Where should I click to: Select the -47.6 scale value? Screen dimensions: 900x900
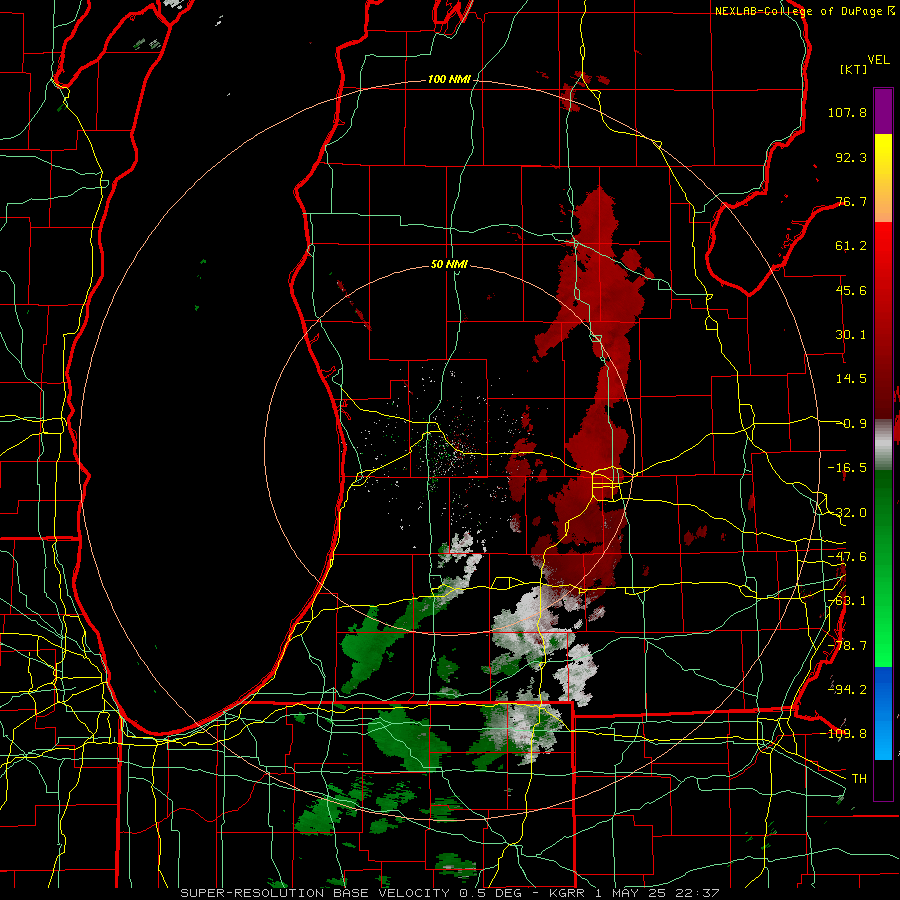pyautogui.click(x=847, y=557)
